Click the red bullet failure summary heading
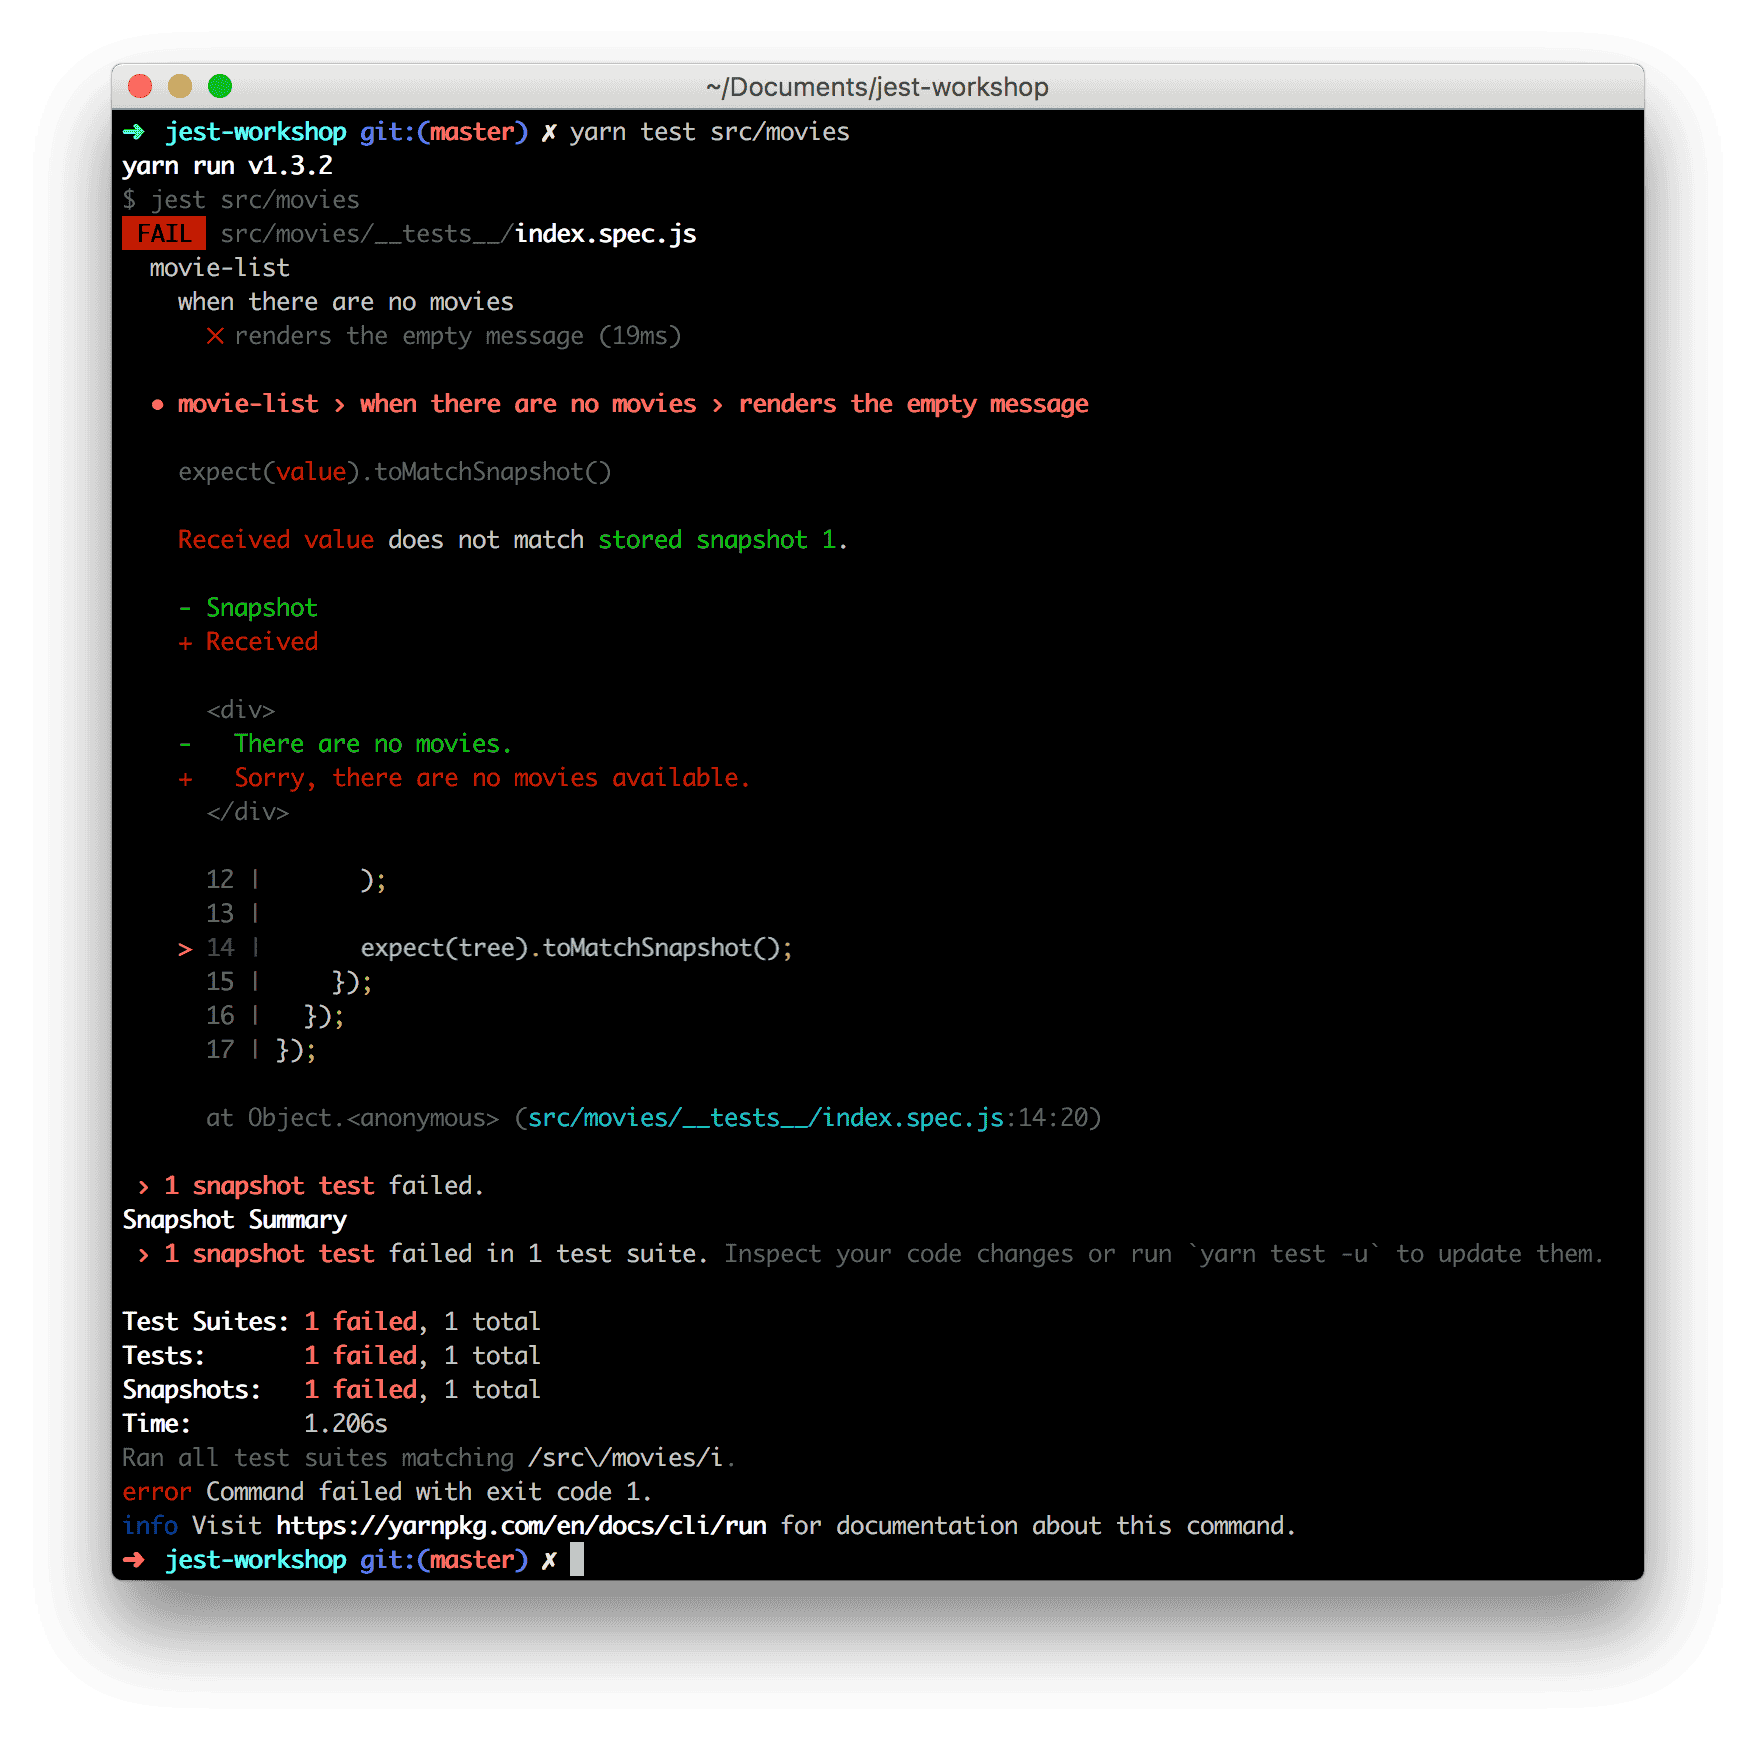Screen dimensions: 1756x1740 click(619, 404)
